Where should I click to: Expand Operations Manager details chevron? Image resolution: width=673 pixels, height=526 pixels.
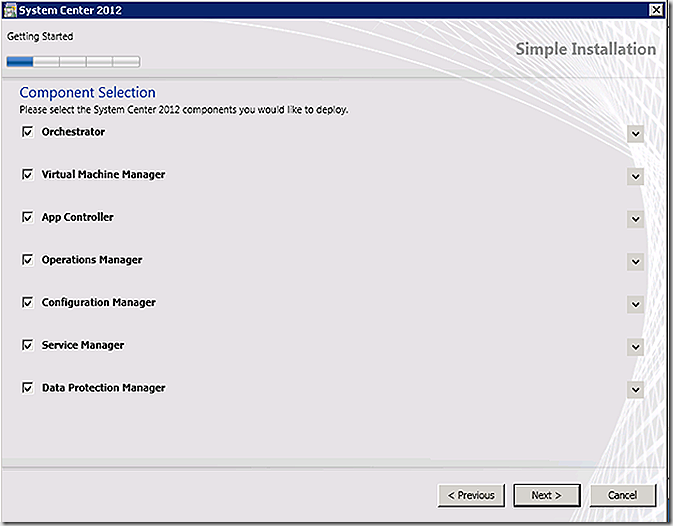click(x=635, y=262)
